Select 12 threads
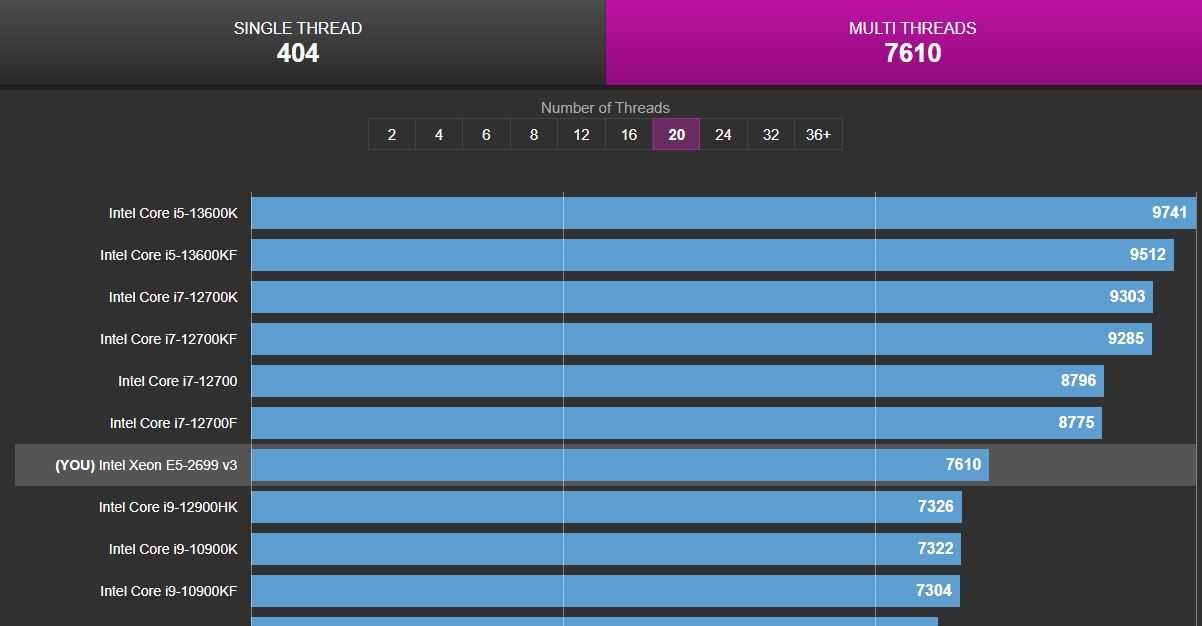 [581, 134]
